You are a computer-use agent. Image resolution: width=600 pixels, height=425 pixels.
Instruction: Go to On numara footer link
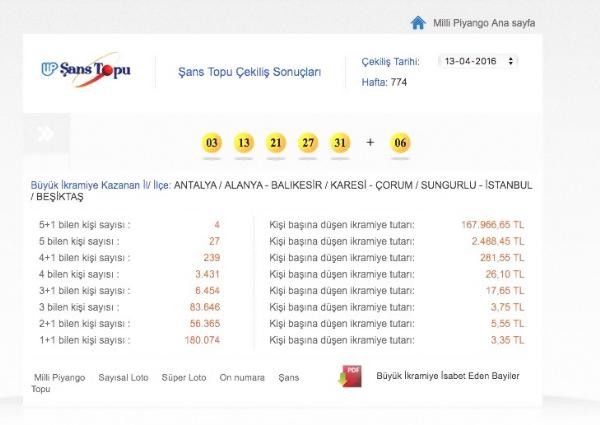(242, 378)
